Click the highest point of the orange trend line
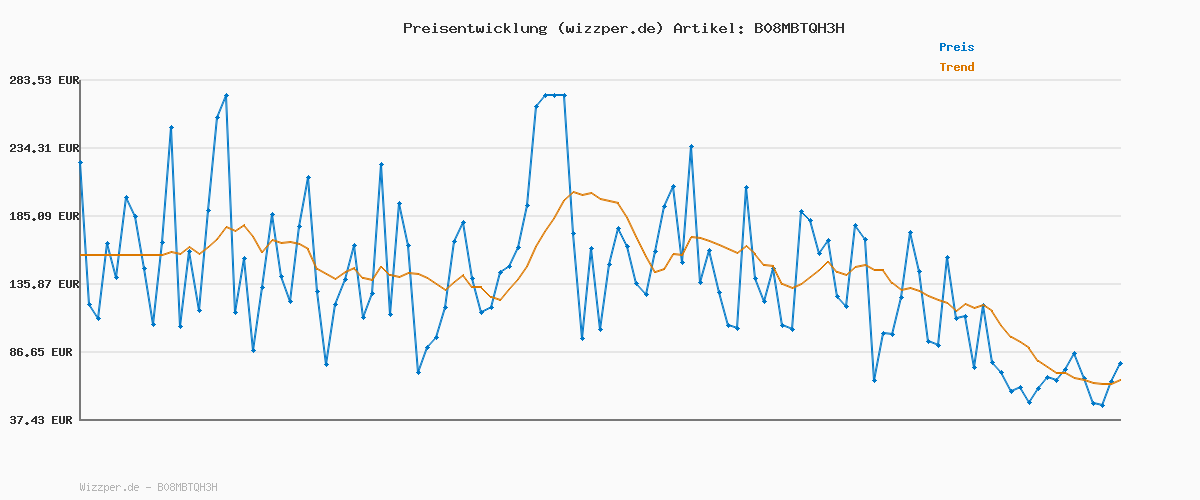The height and width of the screenshot is (500, 1200). [x=574, y=192]
